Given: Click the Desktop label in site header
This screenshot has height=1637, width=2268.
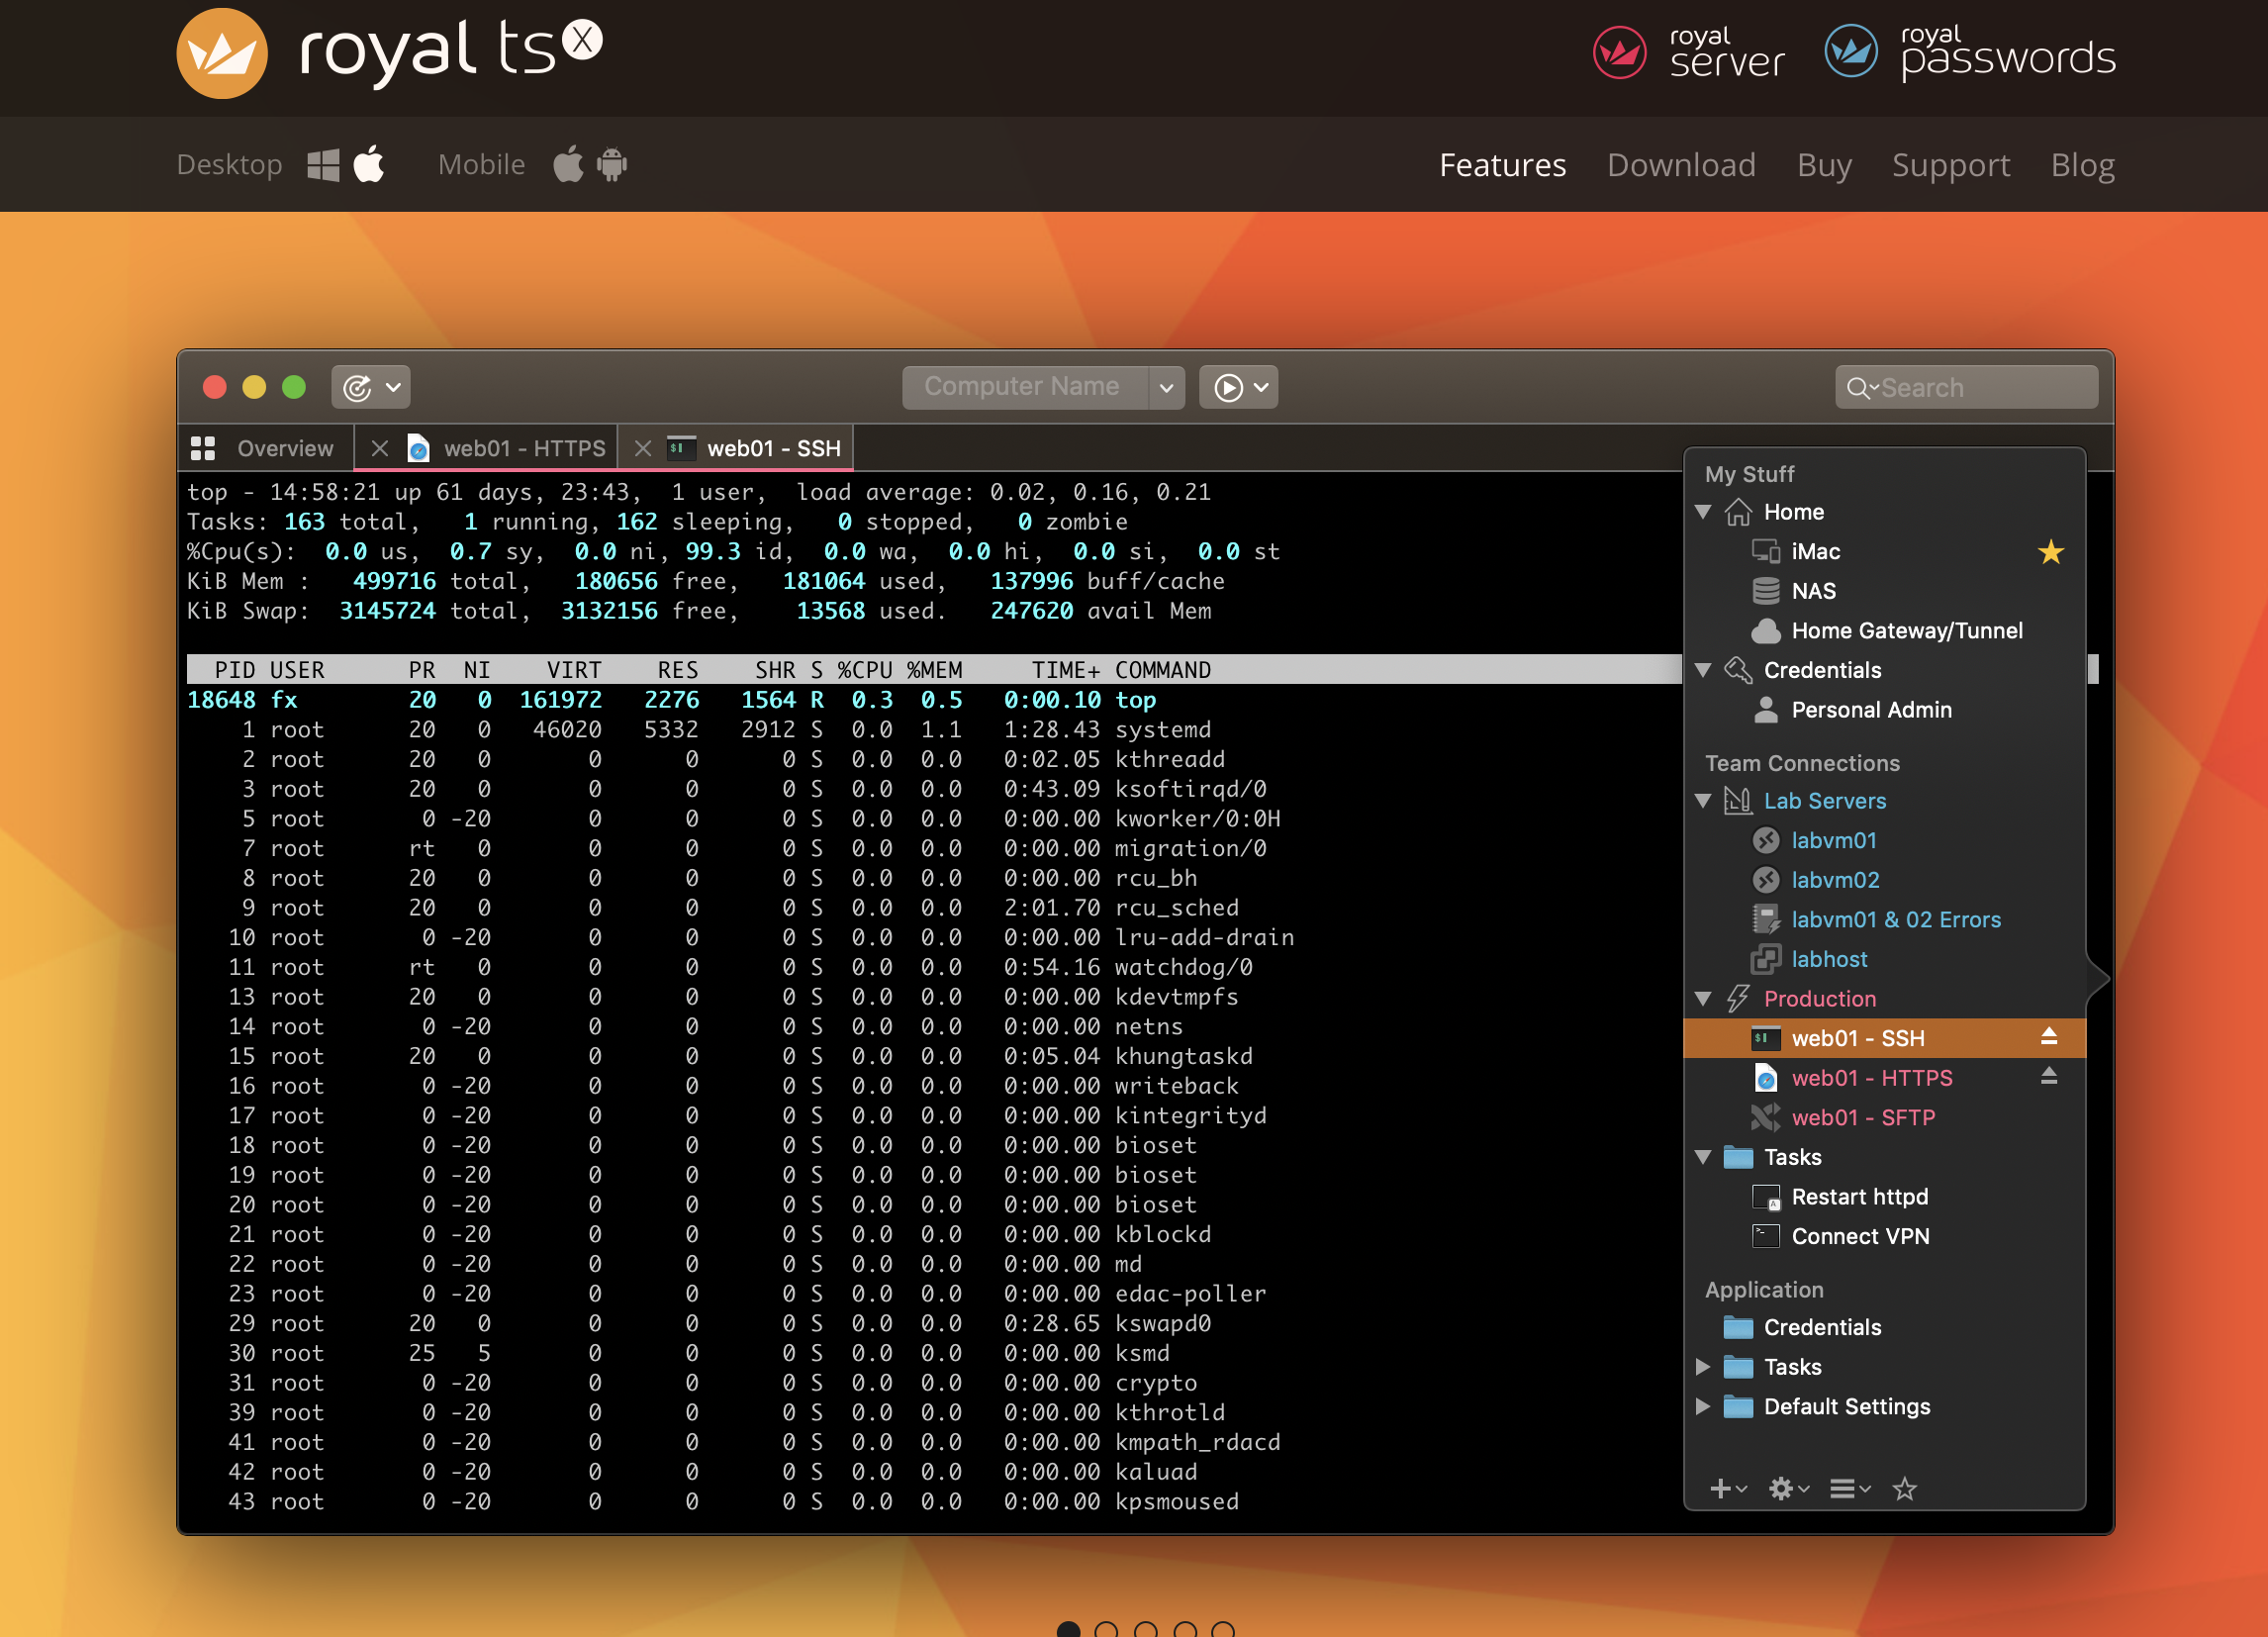Looking at the screenshot, I should click(229, 164).
